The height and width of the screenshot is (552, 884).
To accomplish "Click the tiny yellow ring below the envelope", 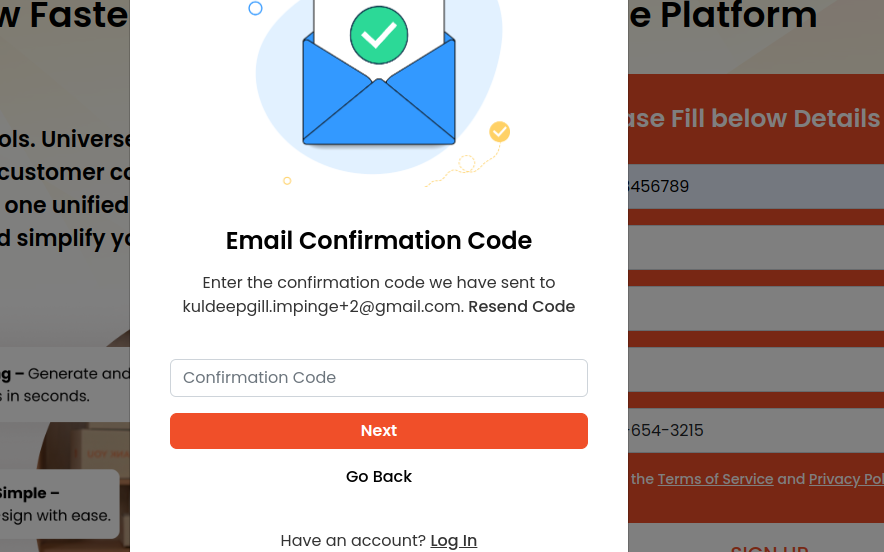I will click(287, 181).
